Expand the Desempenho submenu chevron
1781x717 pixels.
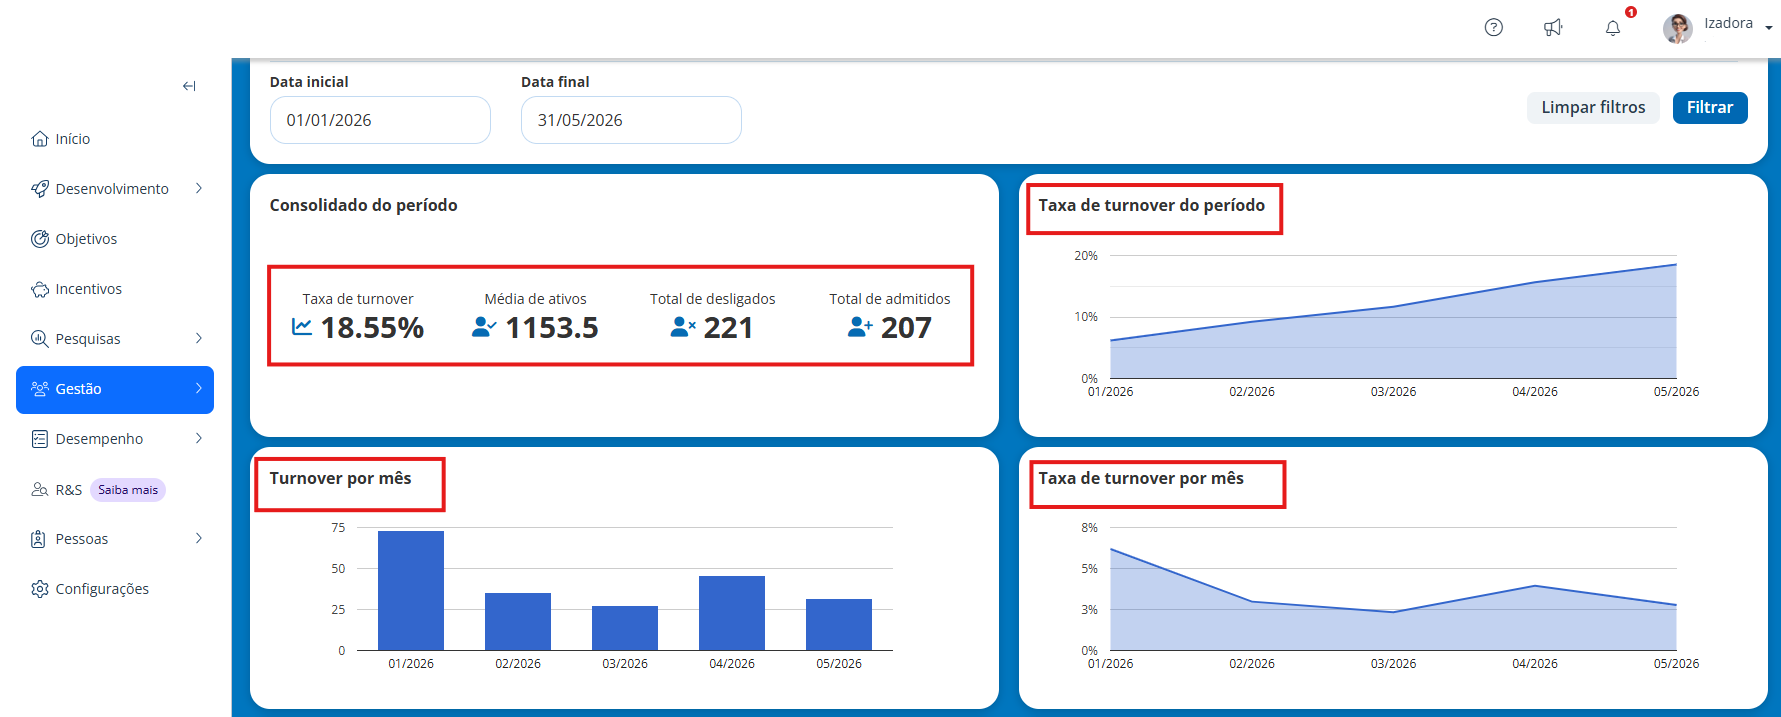click(x=199, y=438)
